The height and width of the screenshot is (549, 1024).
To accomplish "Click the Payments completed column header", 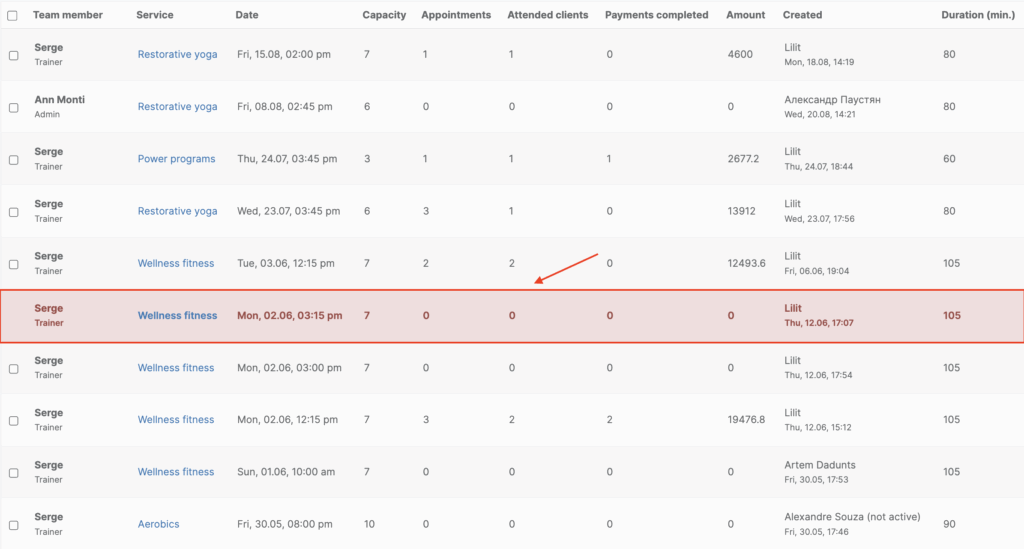I will [x=656, y=15].
